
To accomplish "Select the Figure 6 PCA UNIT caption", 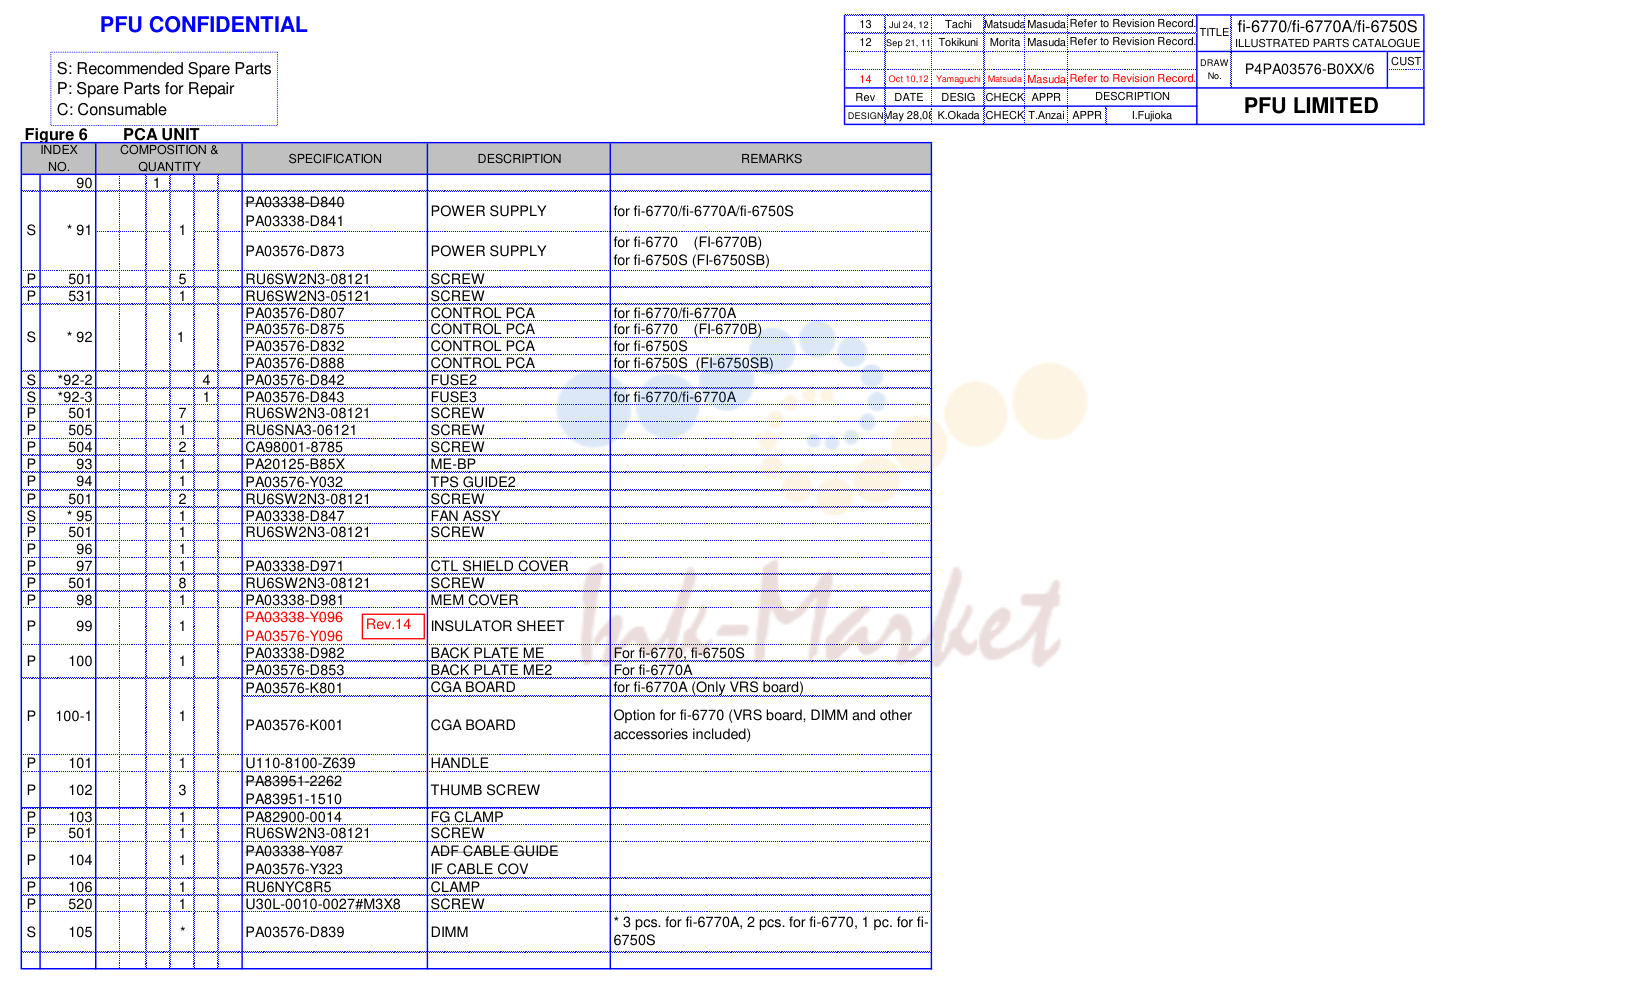I will pyautogui.click(x=112, y=134).
